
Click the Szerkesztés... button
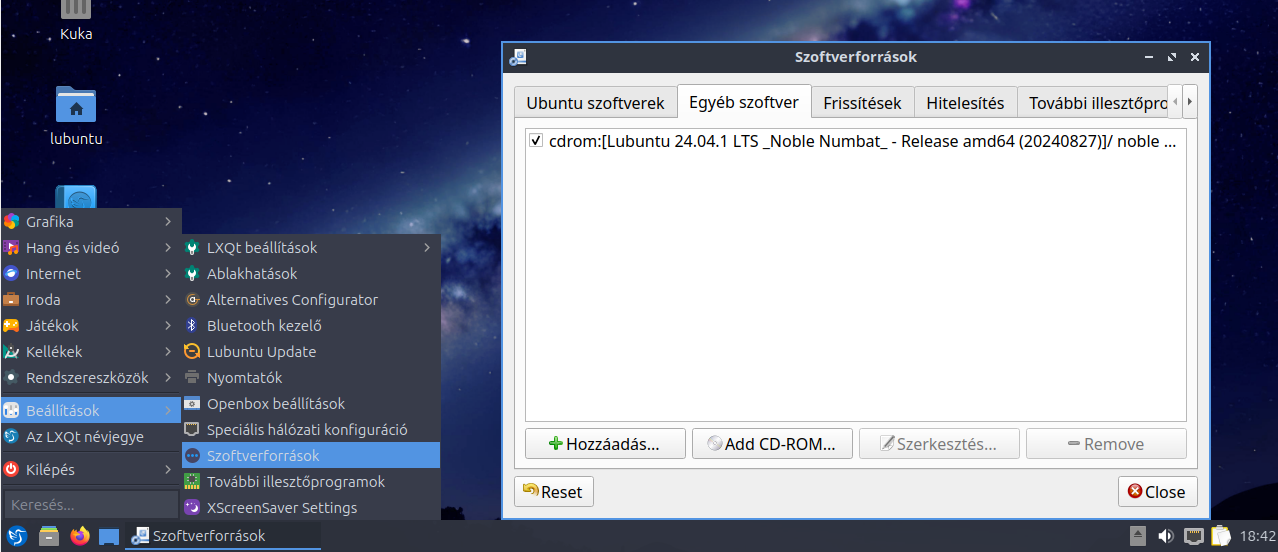click(939, 444)
